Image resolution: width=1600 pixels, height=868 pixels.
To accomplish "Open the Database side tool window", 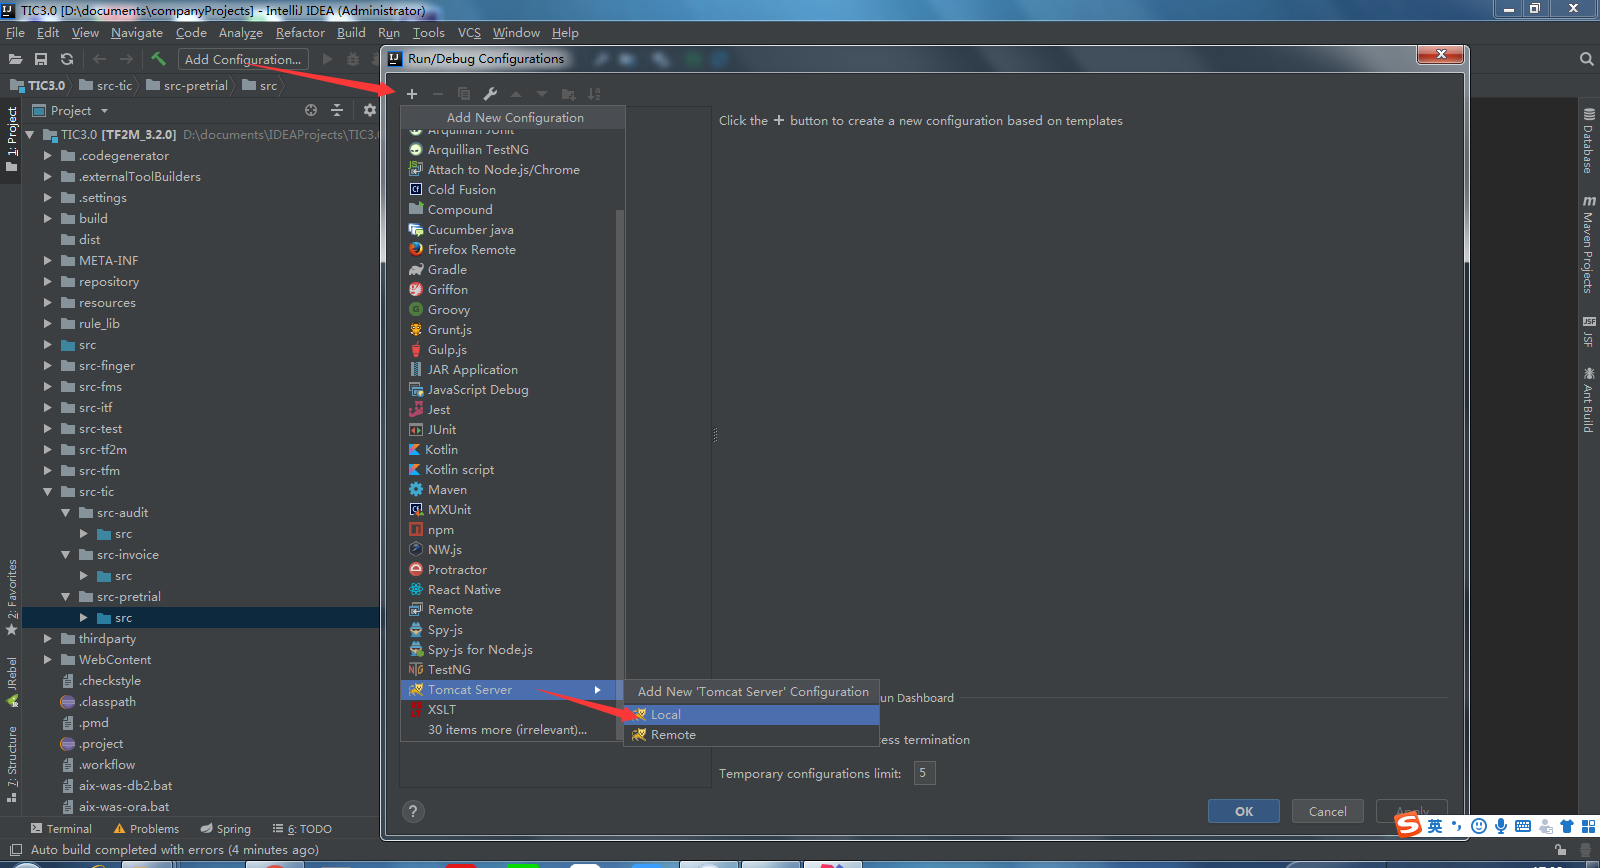I will click(1588, 142).
